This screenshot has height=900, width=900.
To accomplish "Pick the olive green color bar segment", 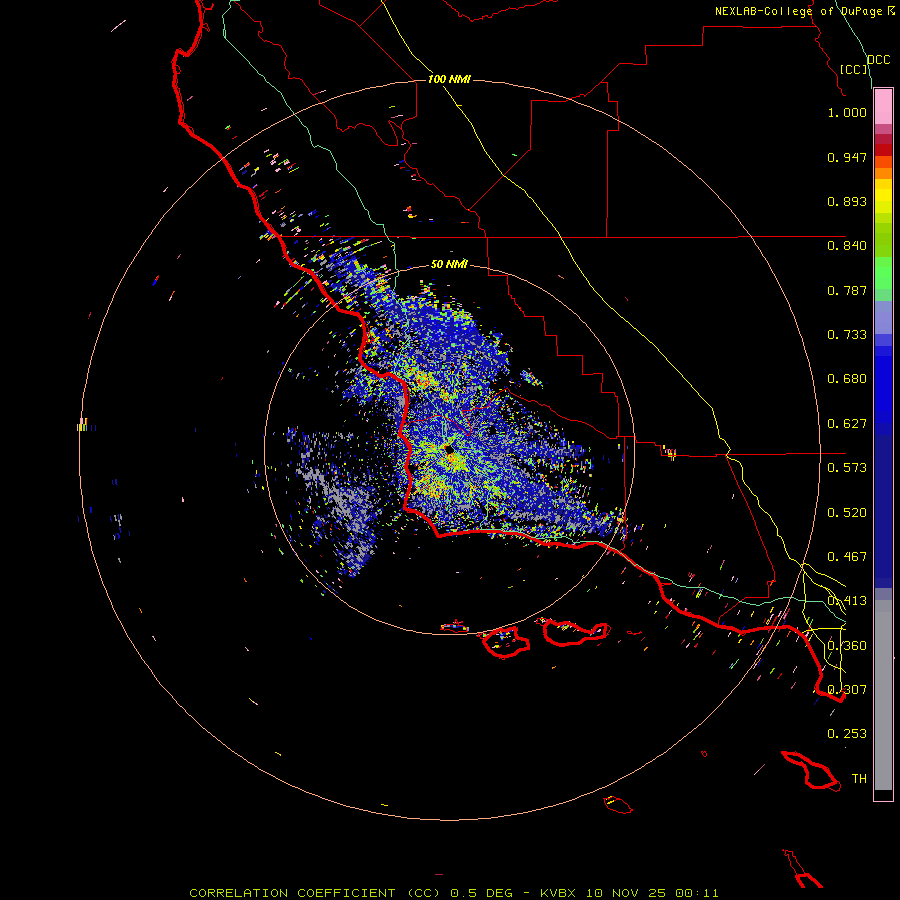I will pos(883,239).
